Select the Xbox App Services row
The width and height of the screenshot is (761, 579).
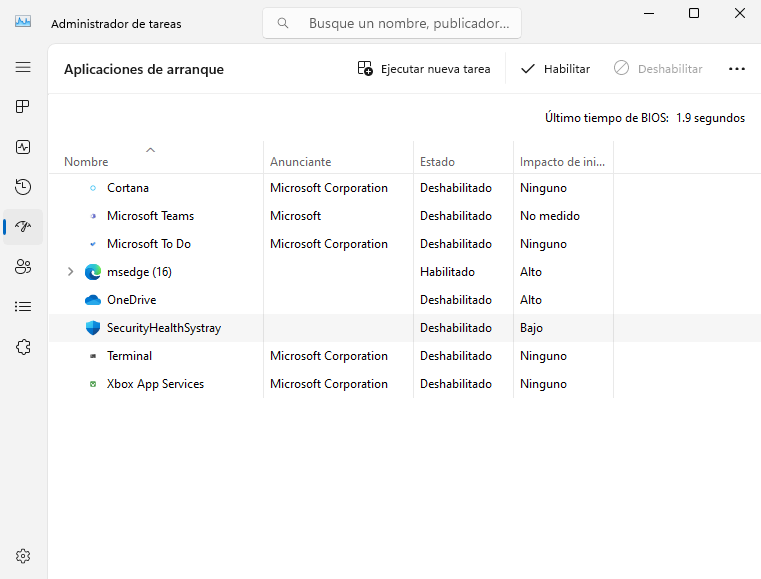pyautogui.click(x=155, y=384)
